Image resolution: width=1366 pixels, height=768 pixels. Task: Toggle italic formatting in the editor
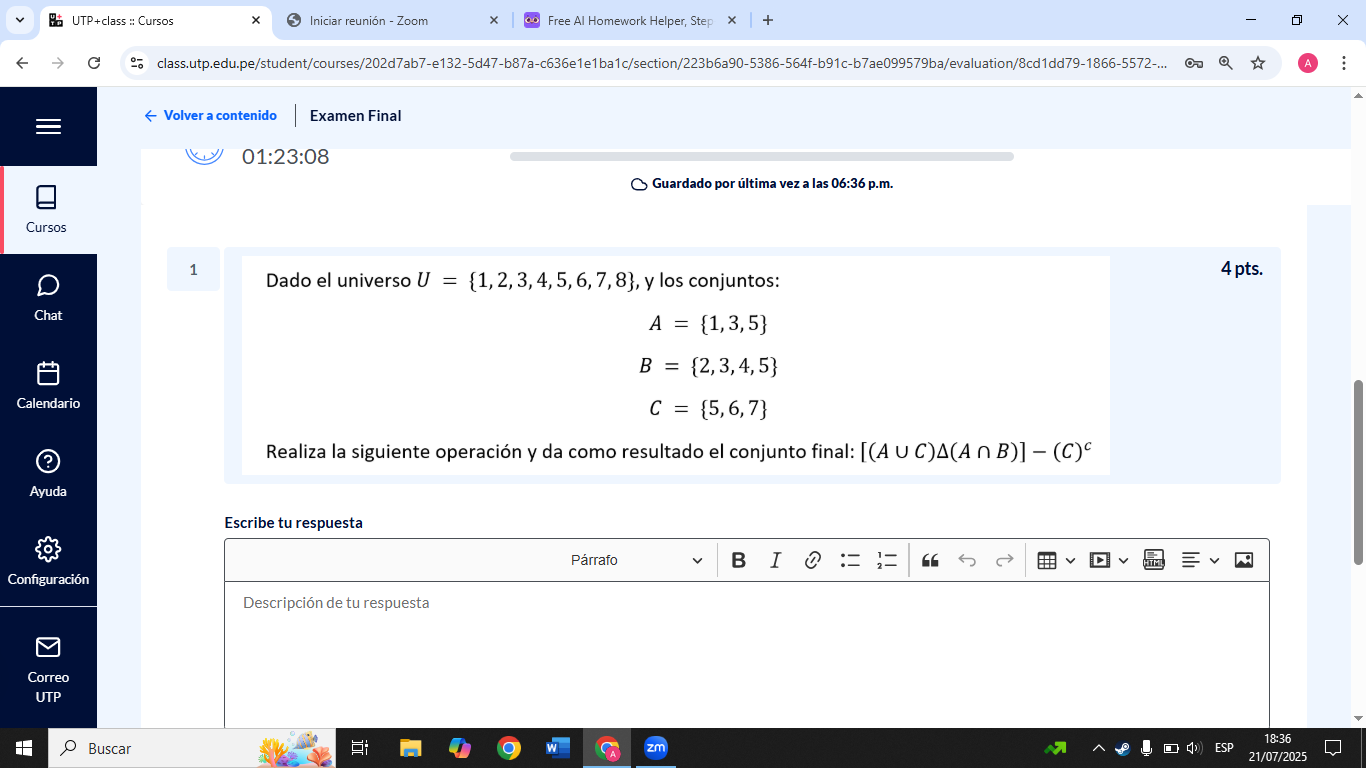click(x=775, y=560)
